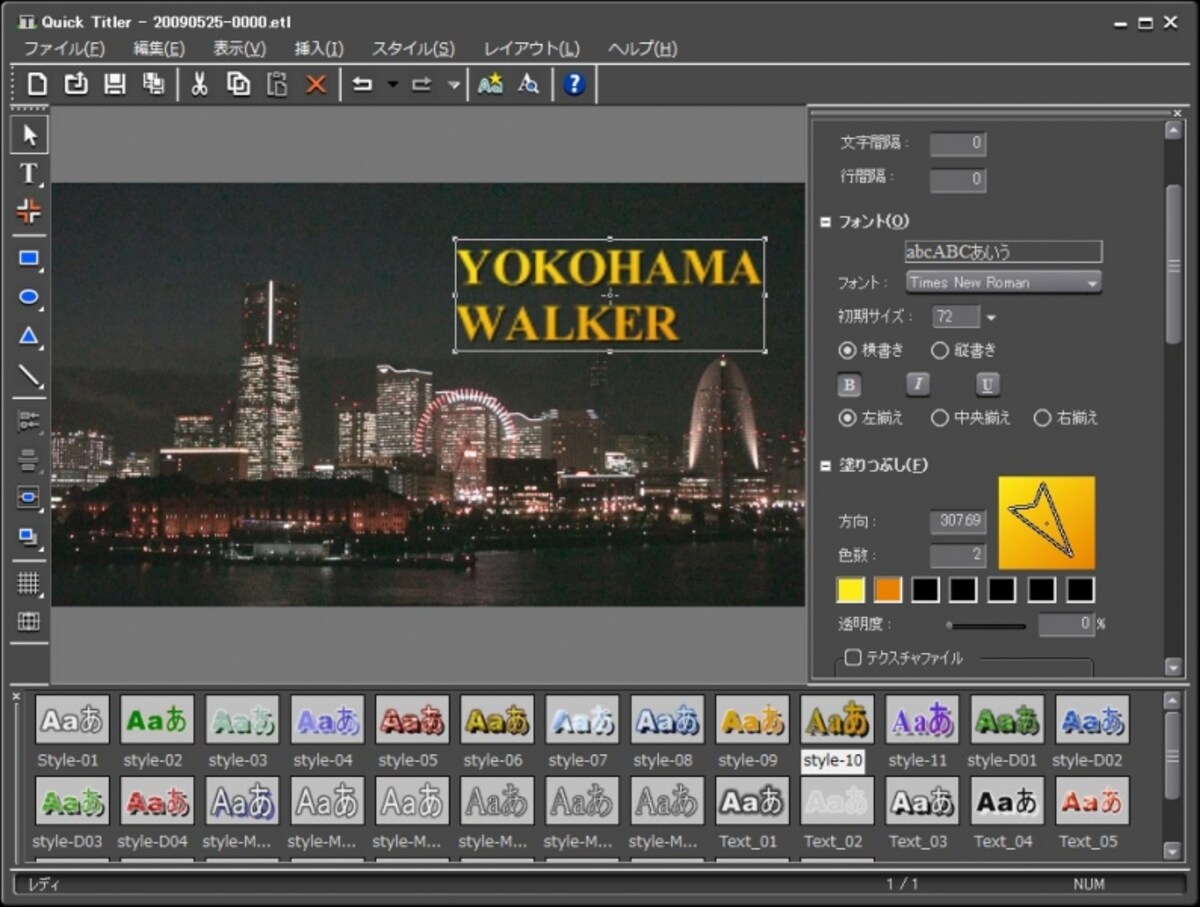Click the new style icon with star
1200x907 pixels.
pos(490,84)
